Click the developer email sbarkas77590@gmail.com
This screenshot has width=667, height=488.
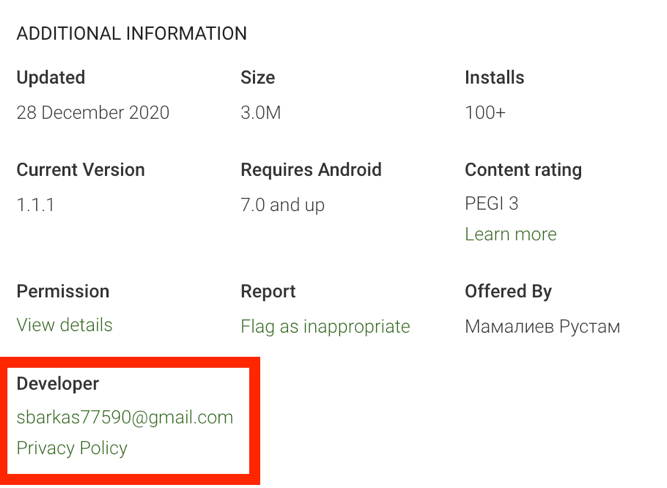tap(125, 417)
